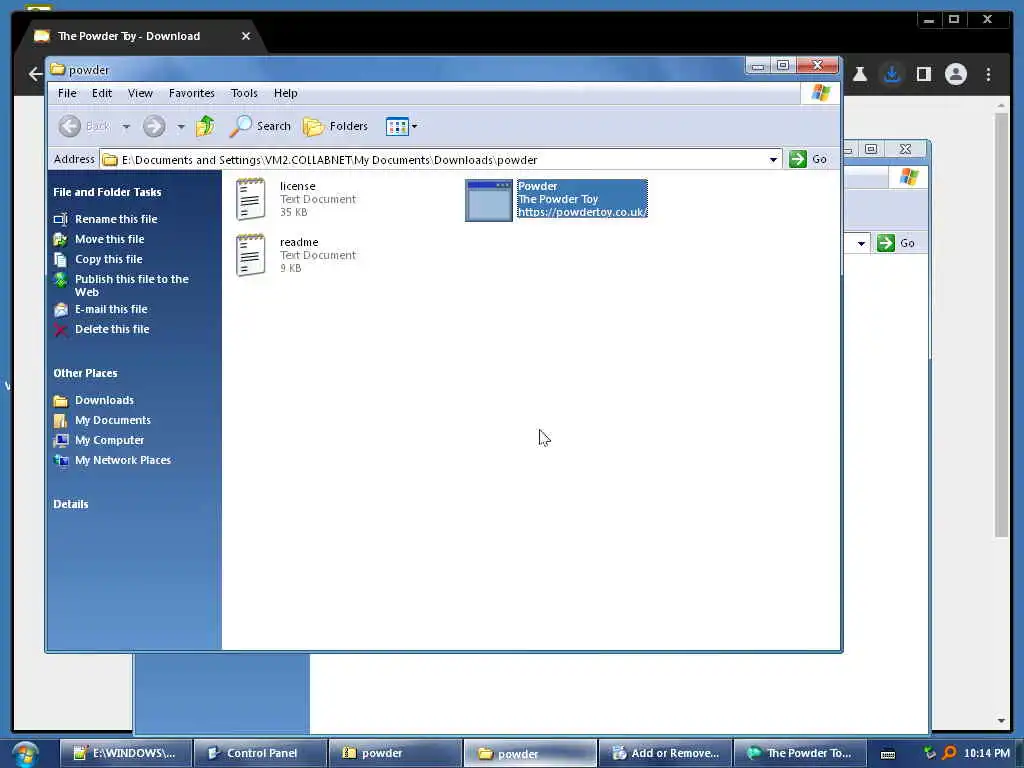1024x768 pixels.
Task: Click the Powder file name label
Action: click(x=537, y=186)
